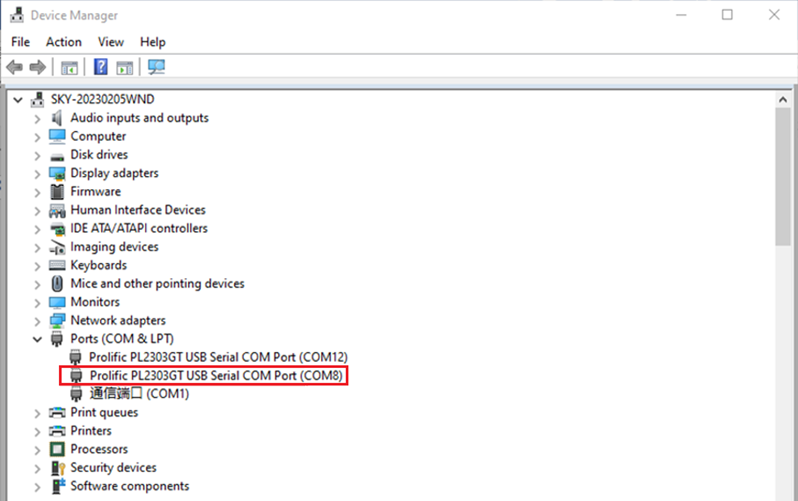Click the Show/Hide Action Pane icon
The image size is (798, 501).
tap(125, 68)
